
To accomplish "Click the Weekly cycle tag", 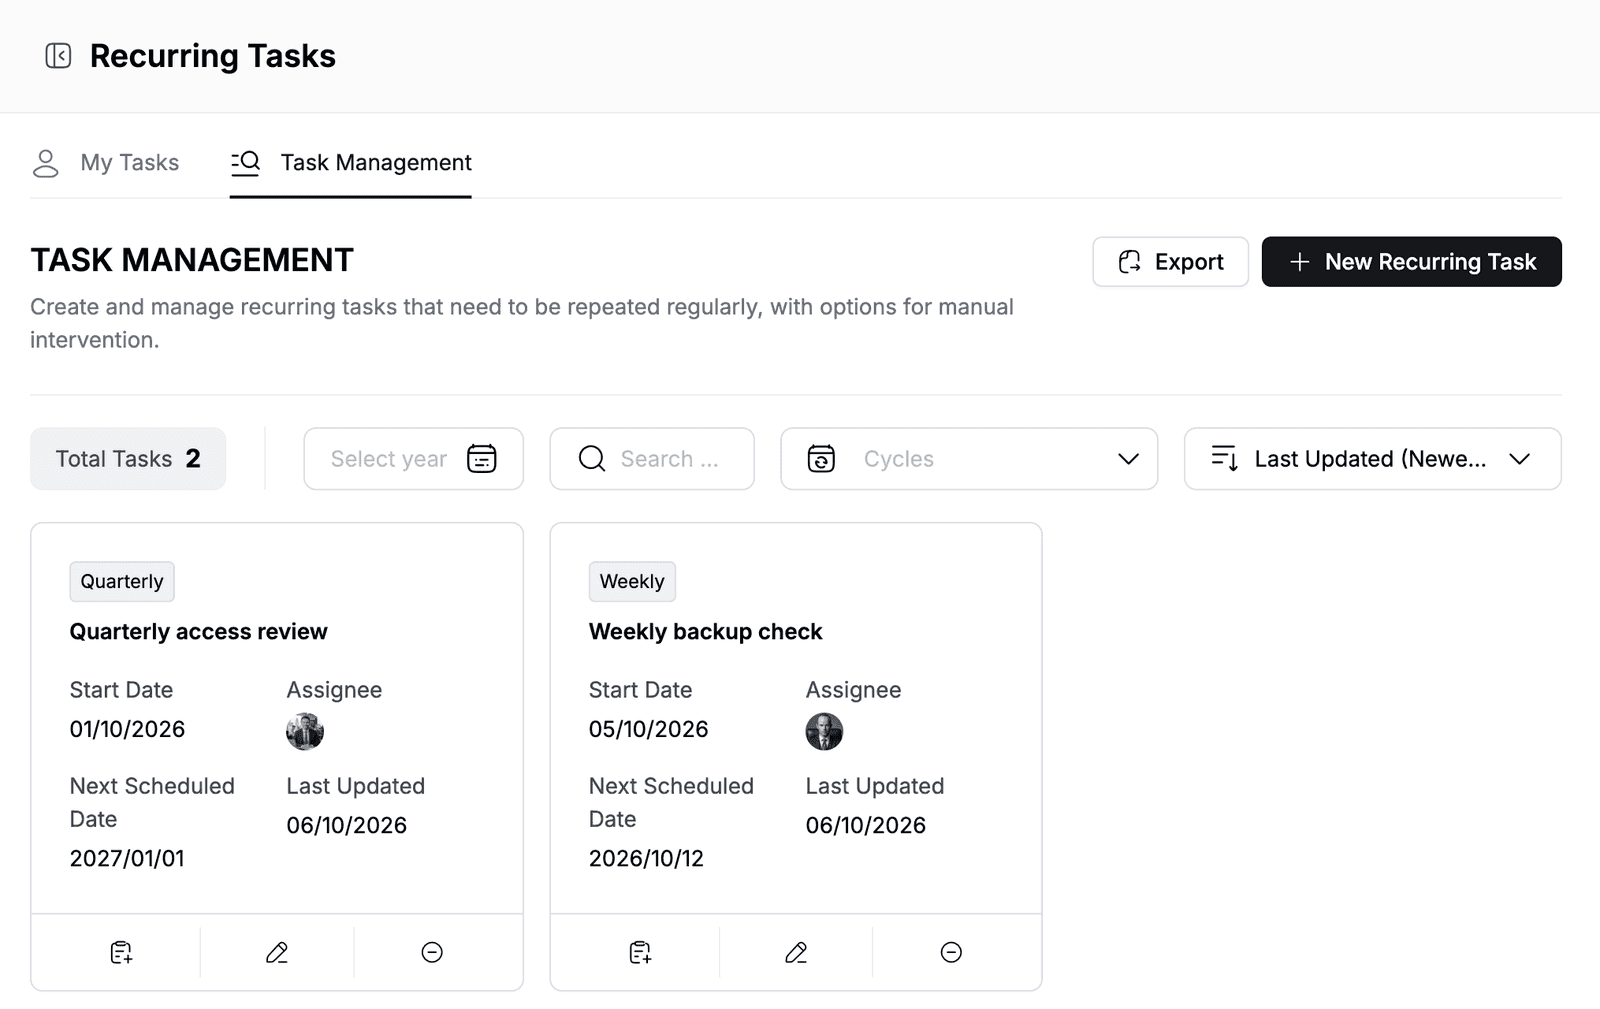I will (x=632, y=582).
